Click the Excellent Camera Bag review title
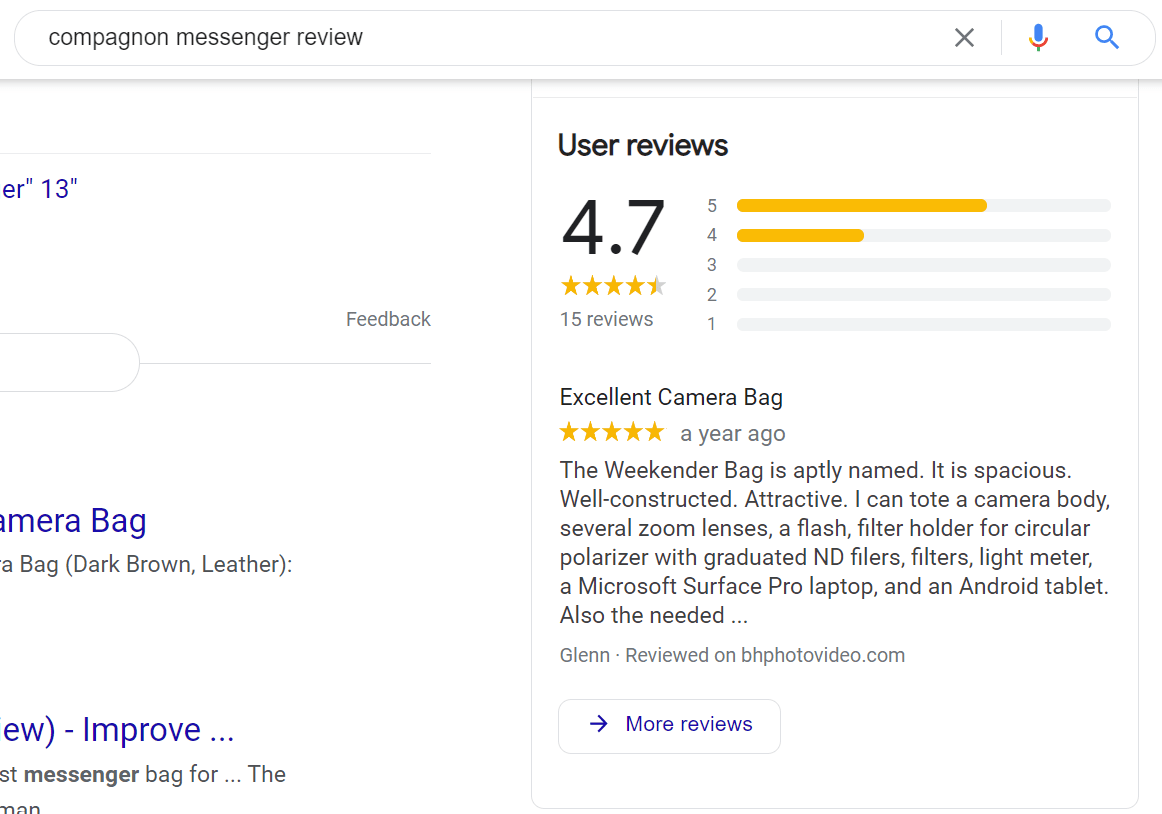The image size is (1162, 814). (x=671, y=397)
